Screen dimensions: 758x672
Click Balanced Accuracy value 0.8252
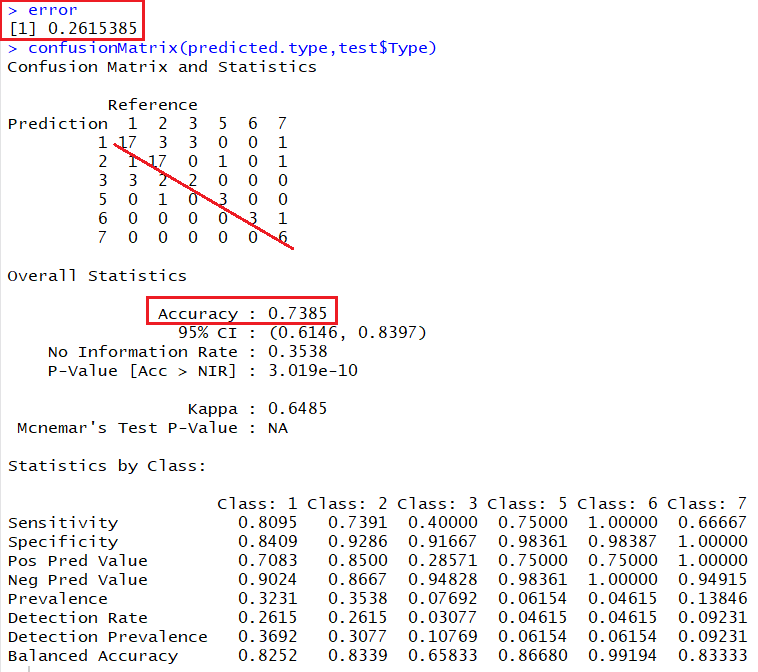(267, 656)
